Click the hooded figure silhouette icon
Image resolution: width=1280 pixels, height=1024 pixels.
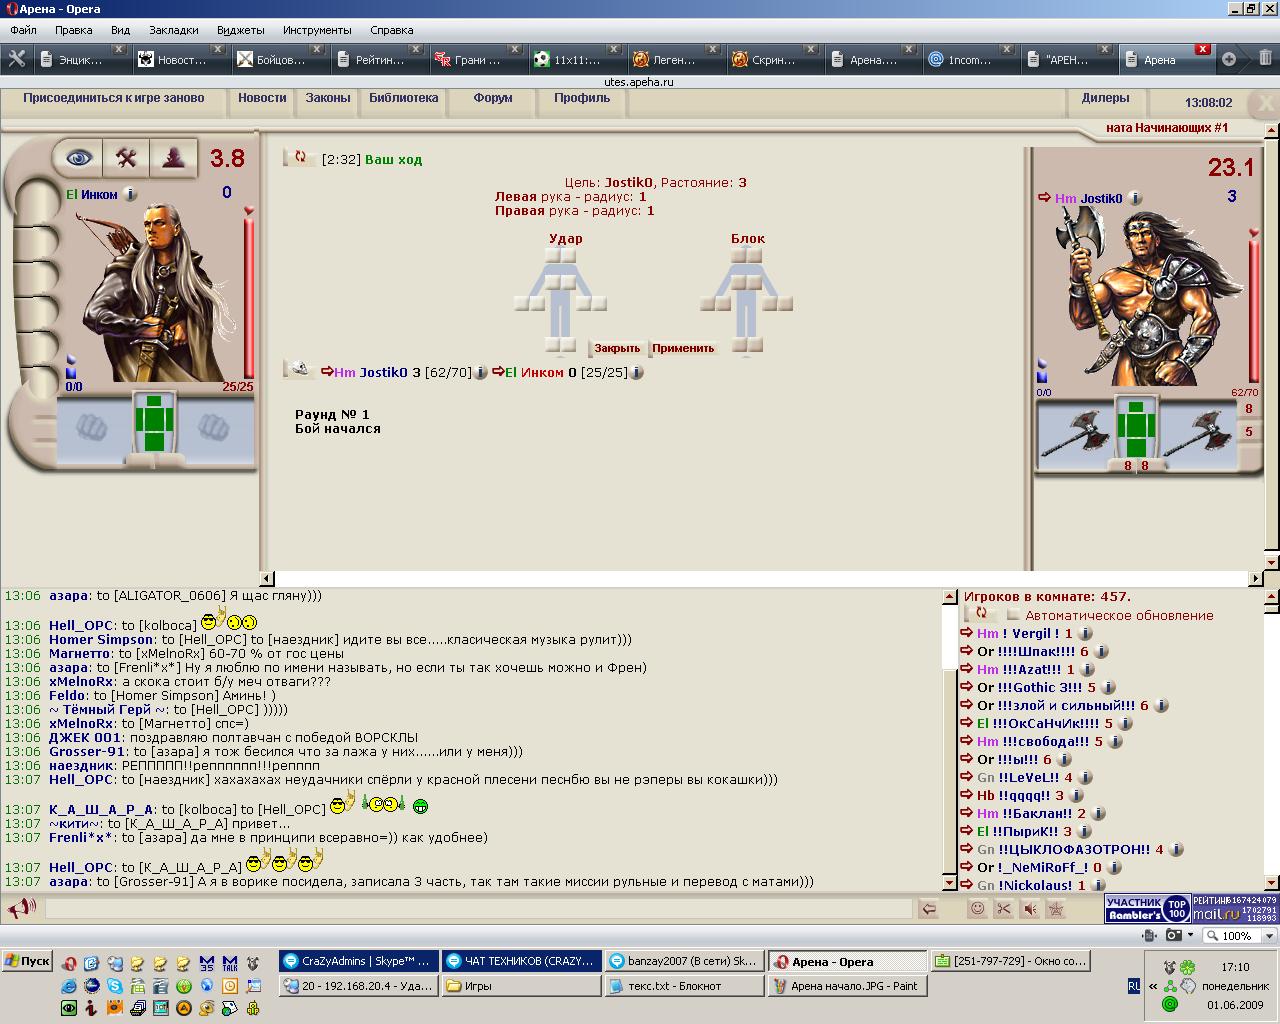click(x=174, y=157)
